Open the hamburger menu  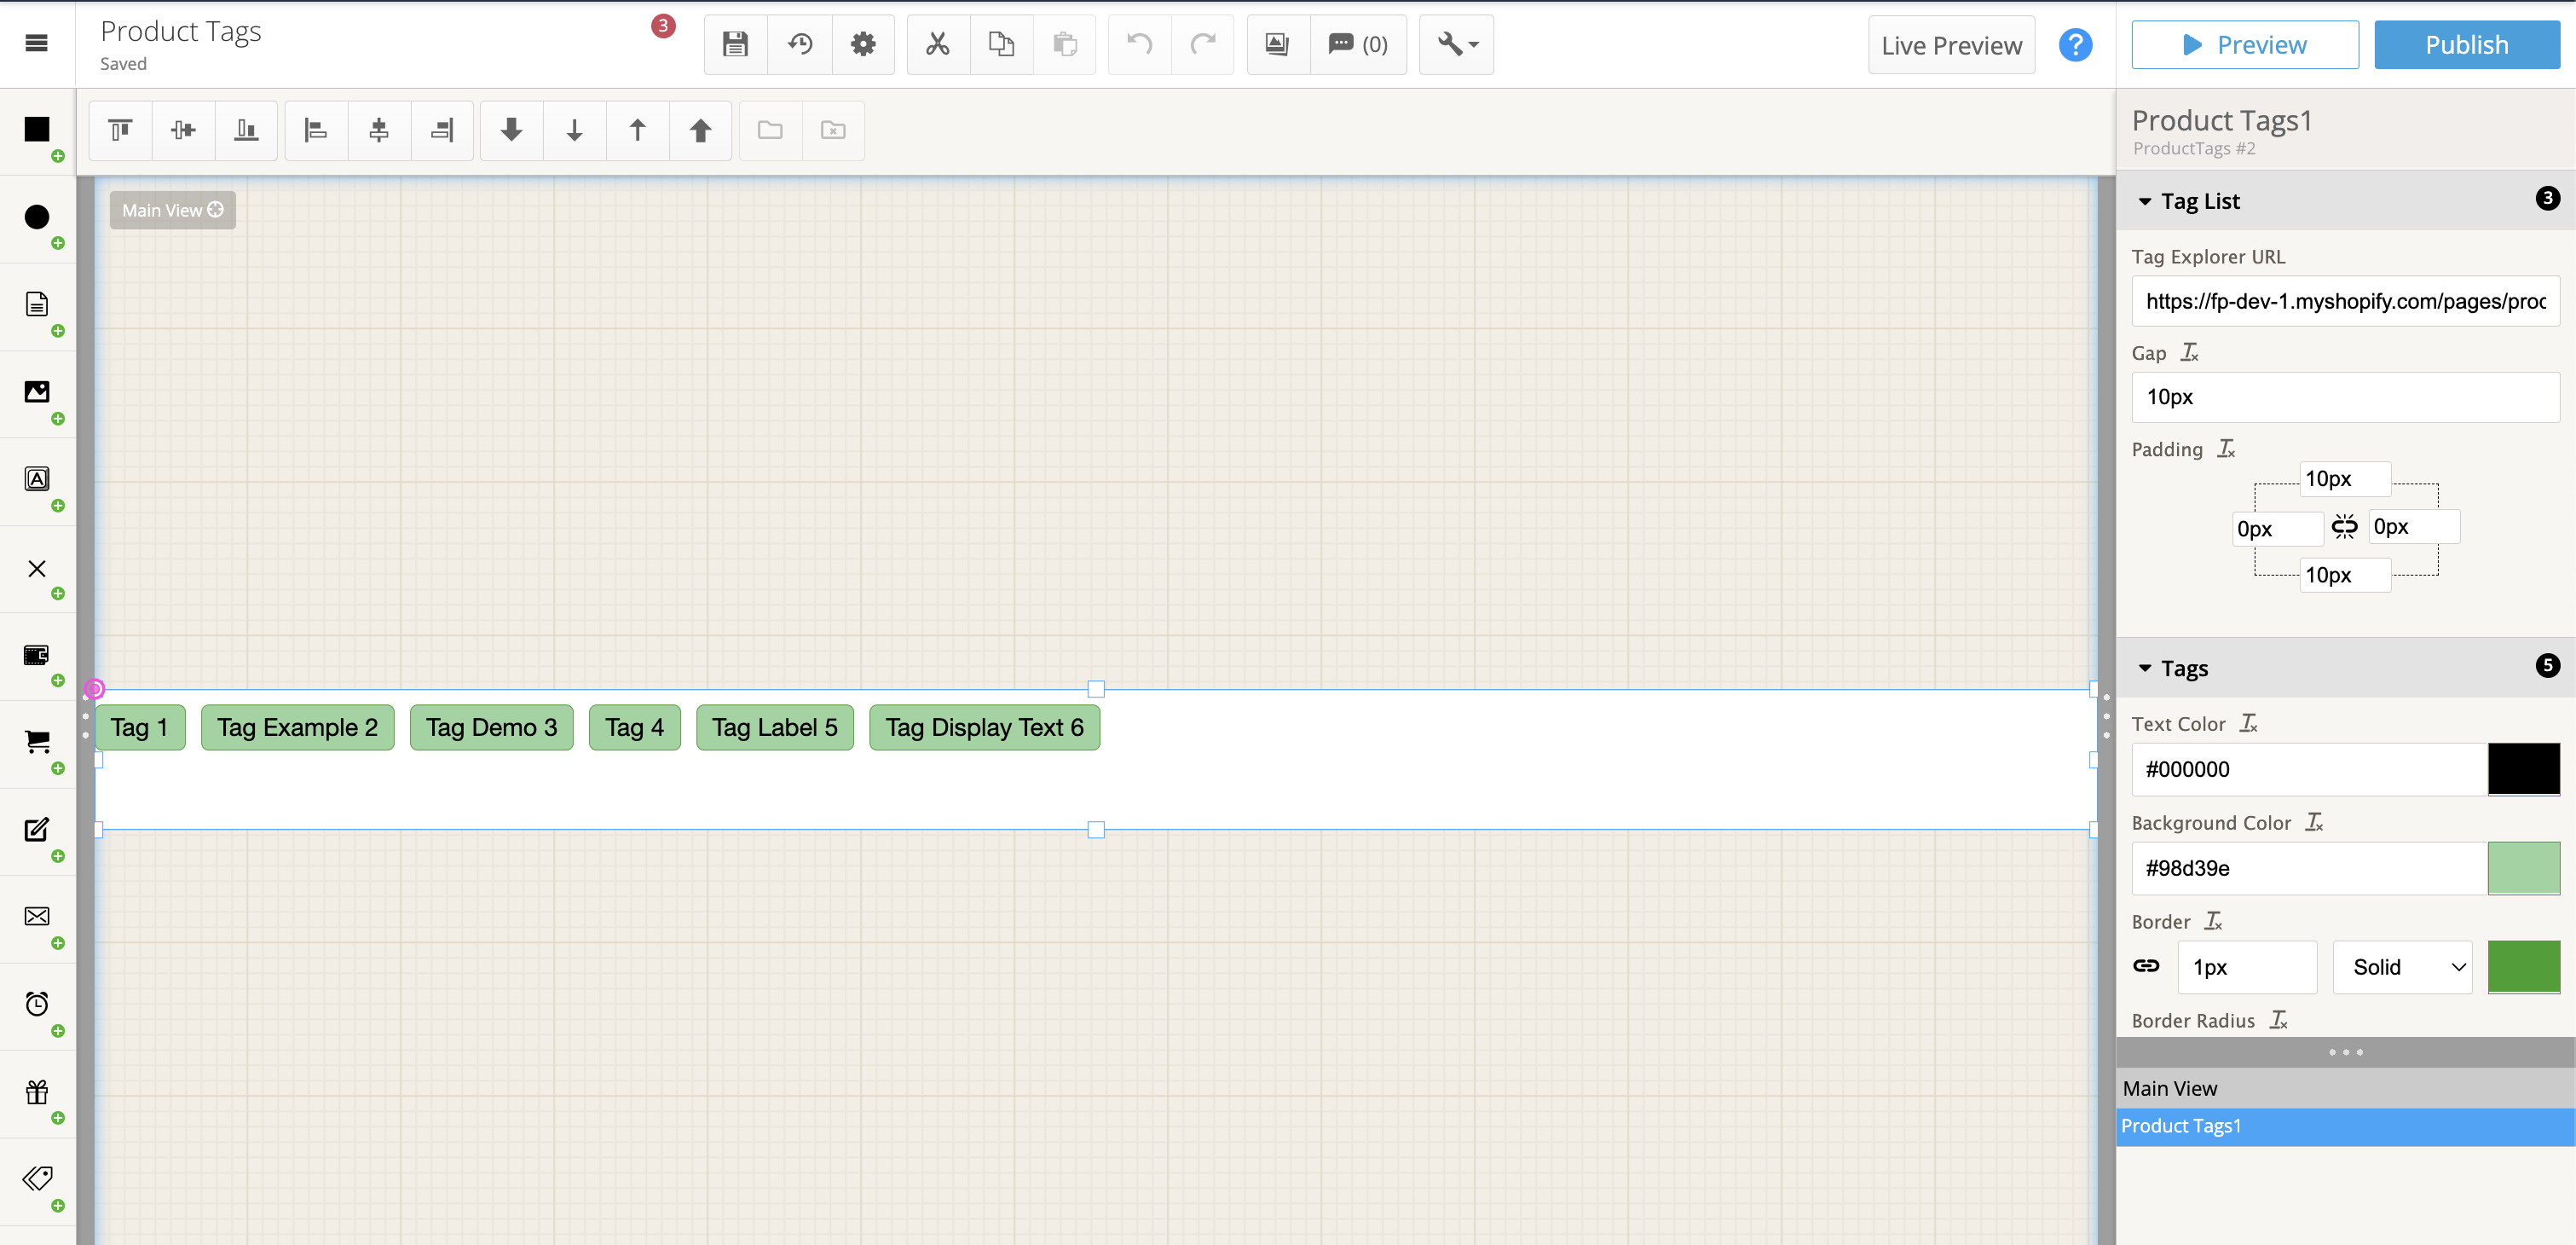coord(36,43)
